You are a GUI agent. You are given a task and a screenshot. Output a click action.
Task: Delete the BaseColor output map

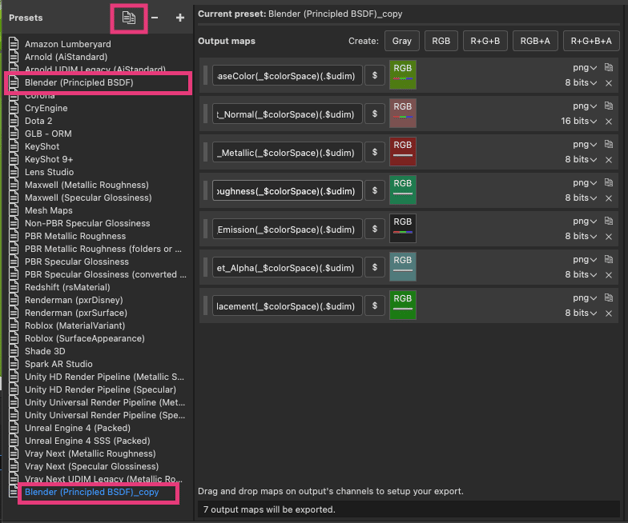tap(609, 83)
